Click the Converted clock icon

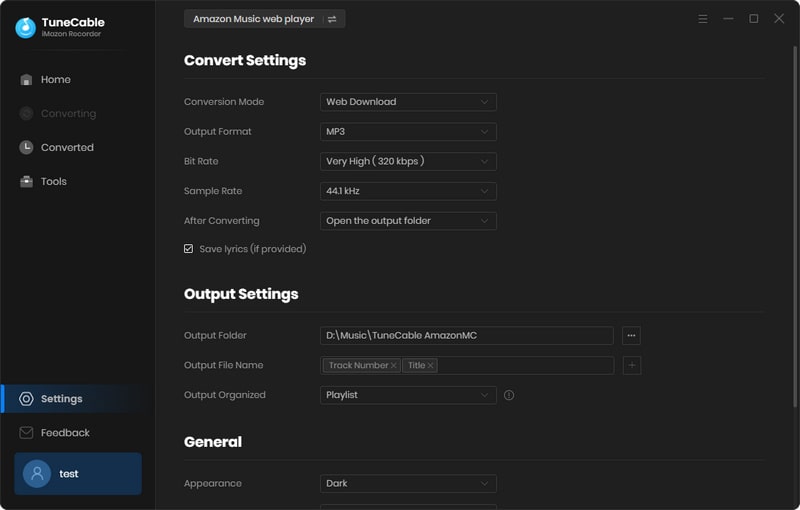[x=26, y=147]
